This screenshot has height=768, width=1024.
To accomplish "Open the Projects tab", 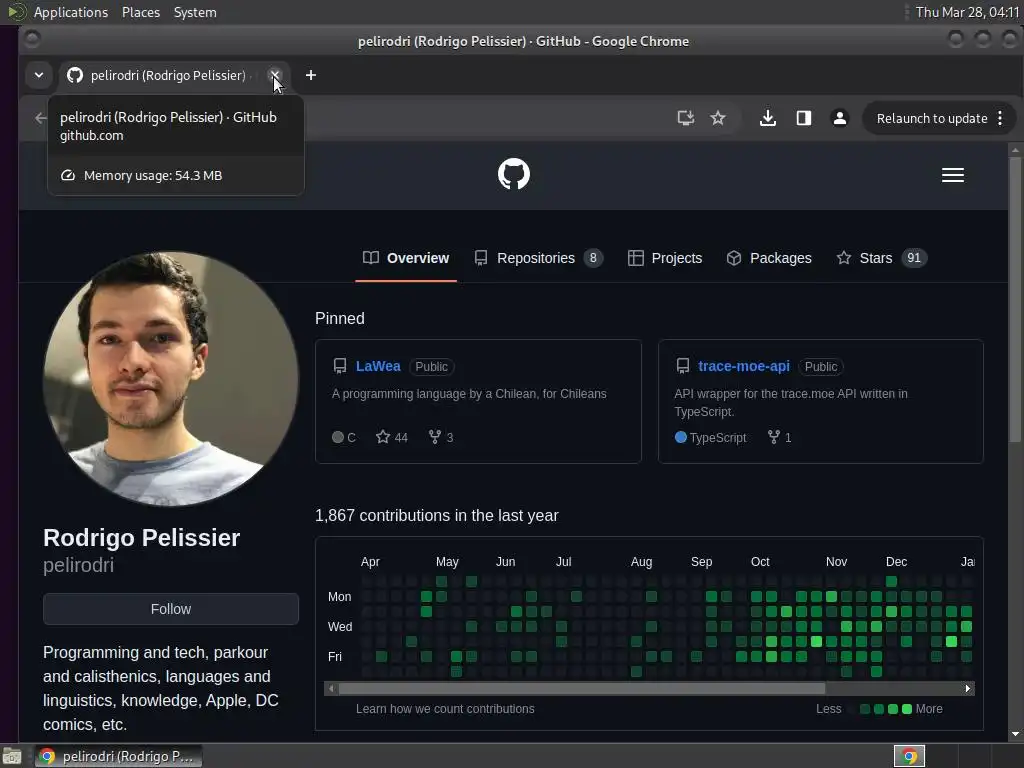I will point(665,258).
